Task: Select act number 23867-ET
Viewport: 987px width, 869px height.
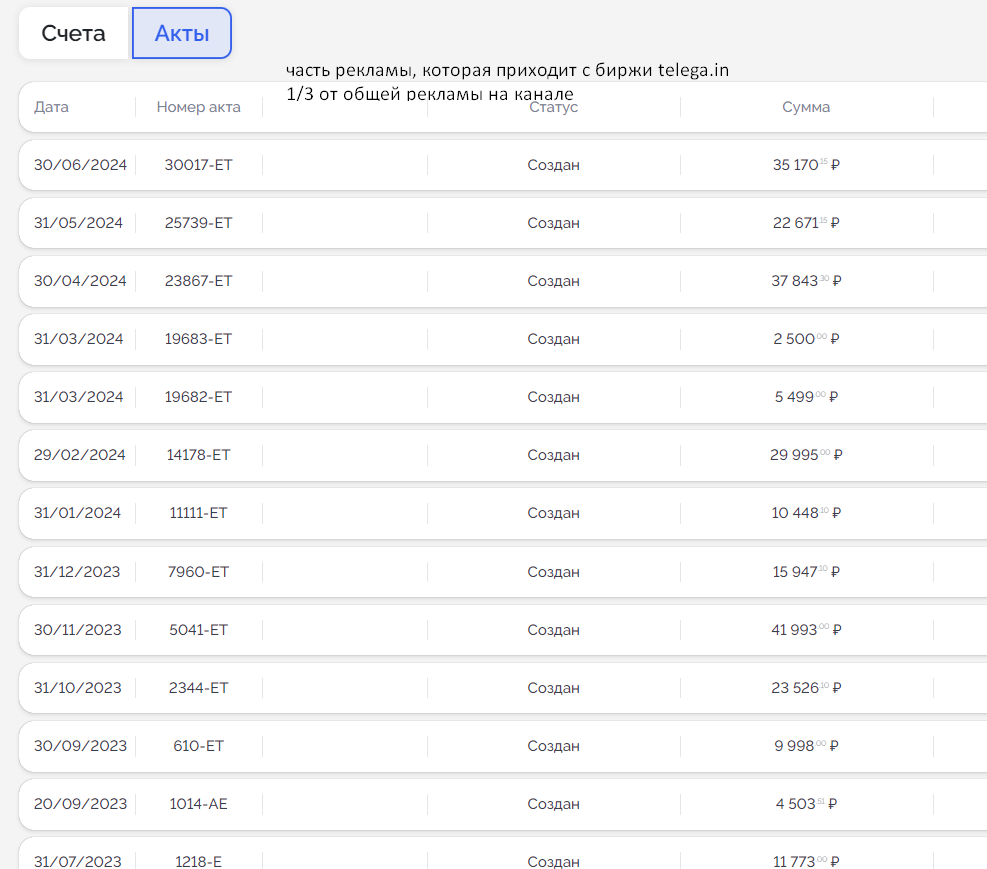Action: (x=198, y=281)
